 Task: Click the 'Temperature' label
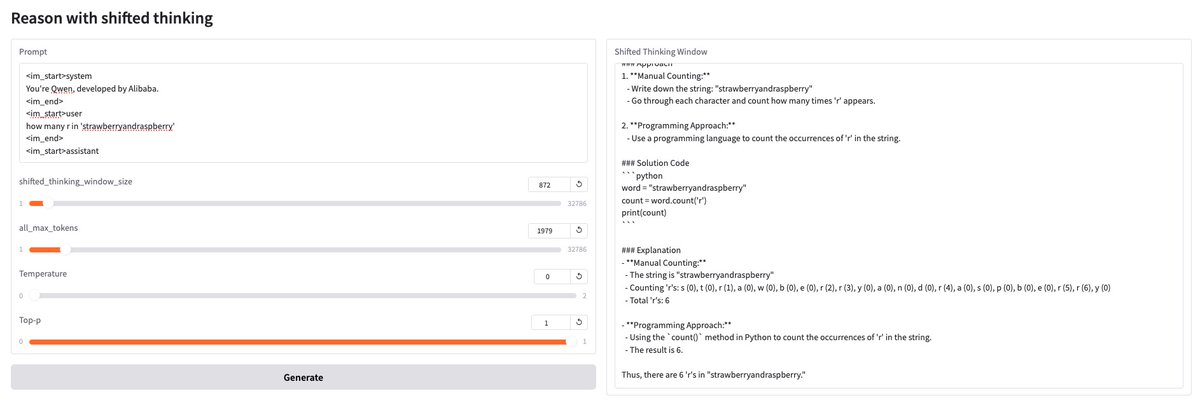click(44, 273)
